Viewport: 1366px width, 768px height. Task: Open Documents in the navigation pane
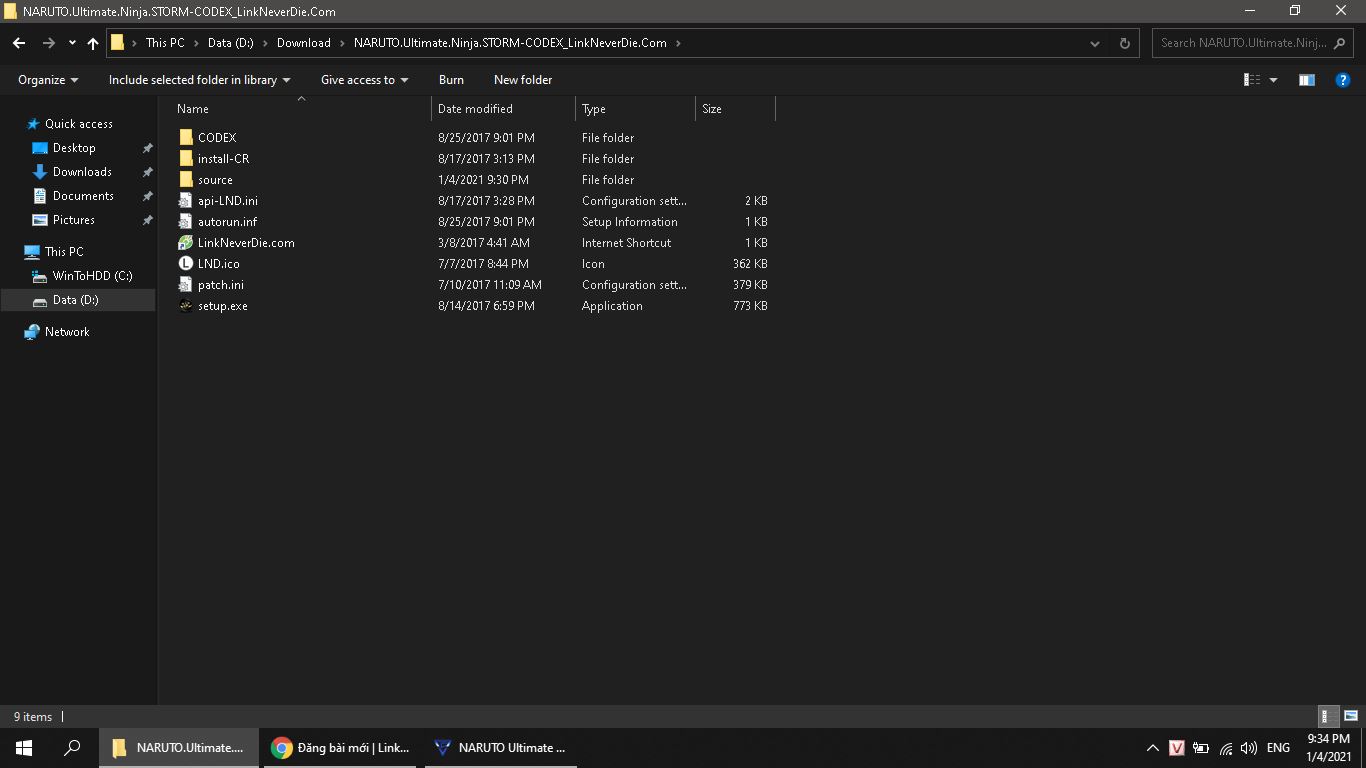click(83, 196)
